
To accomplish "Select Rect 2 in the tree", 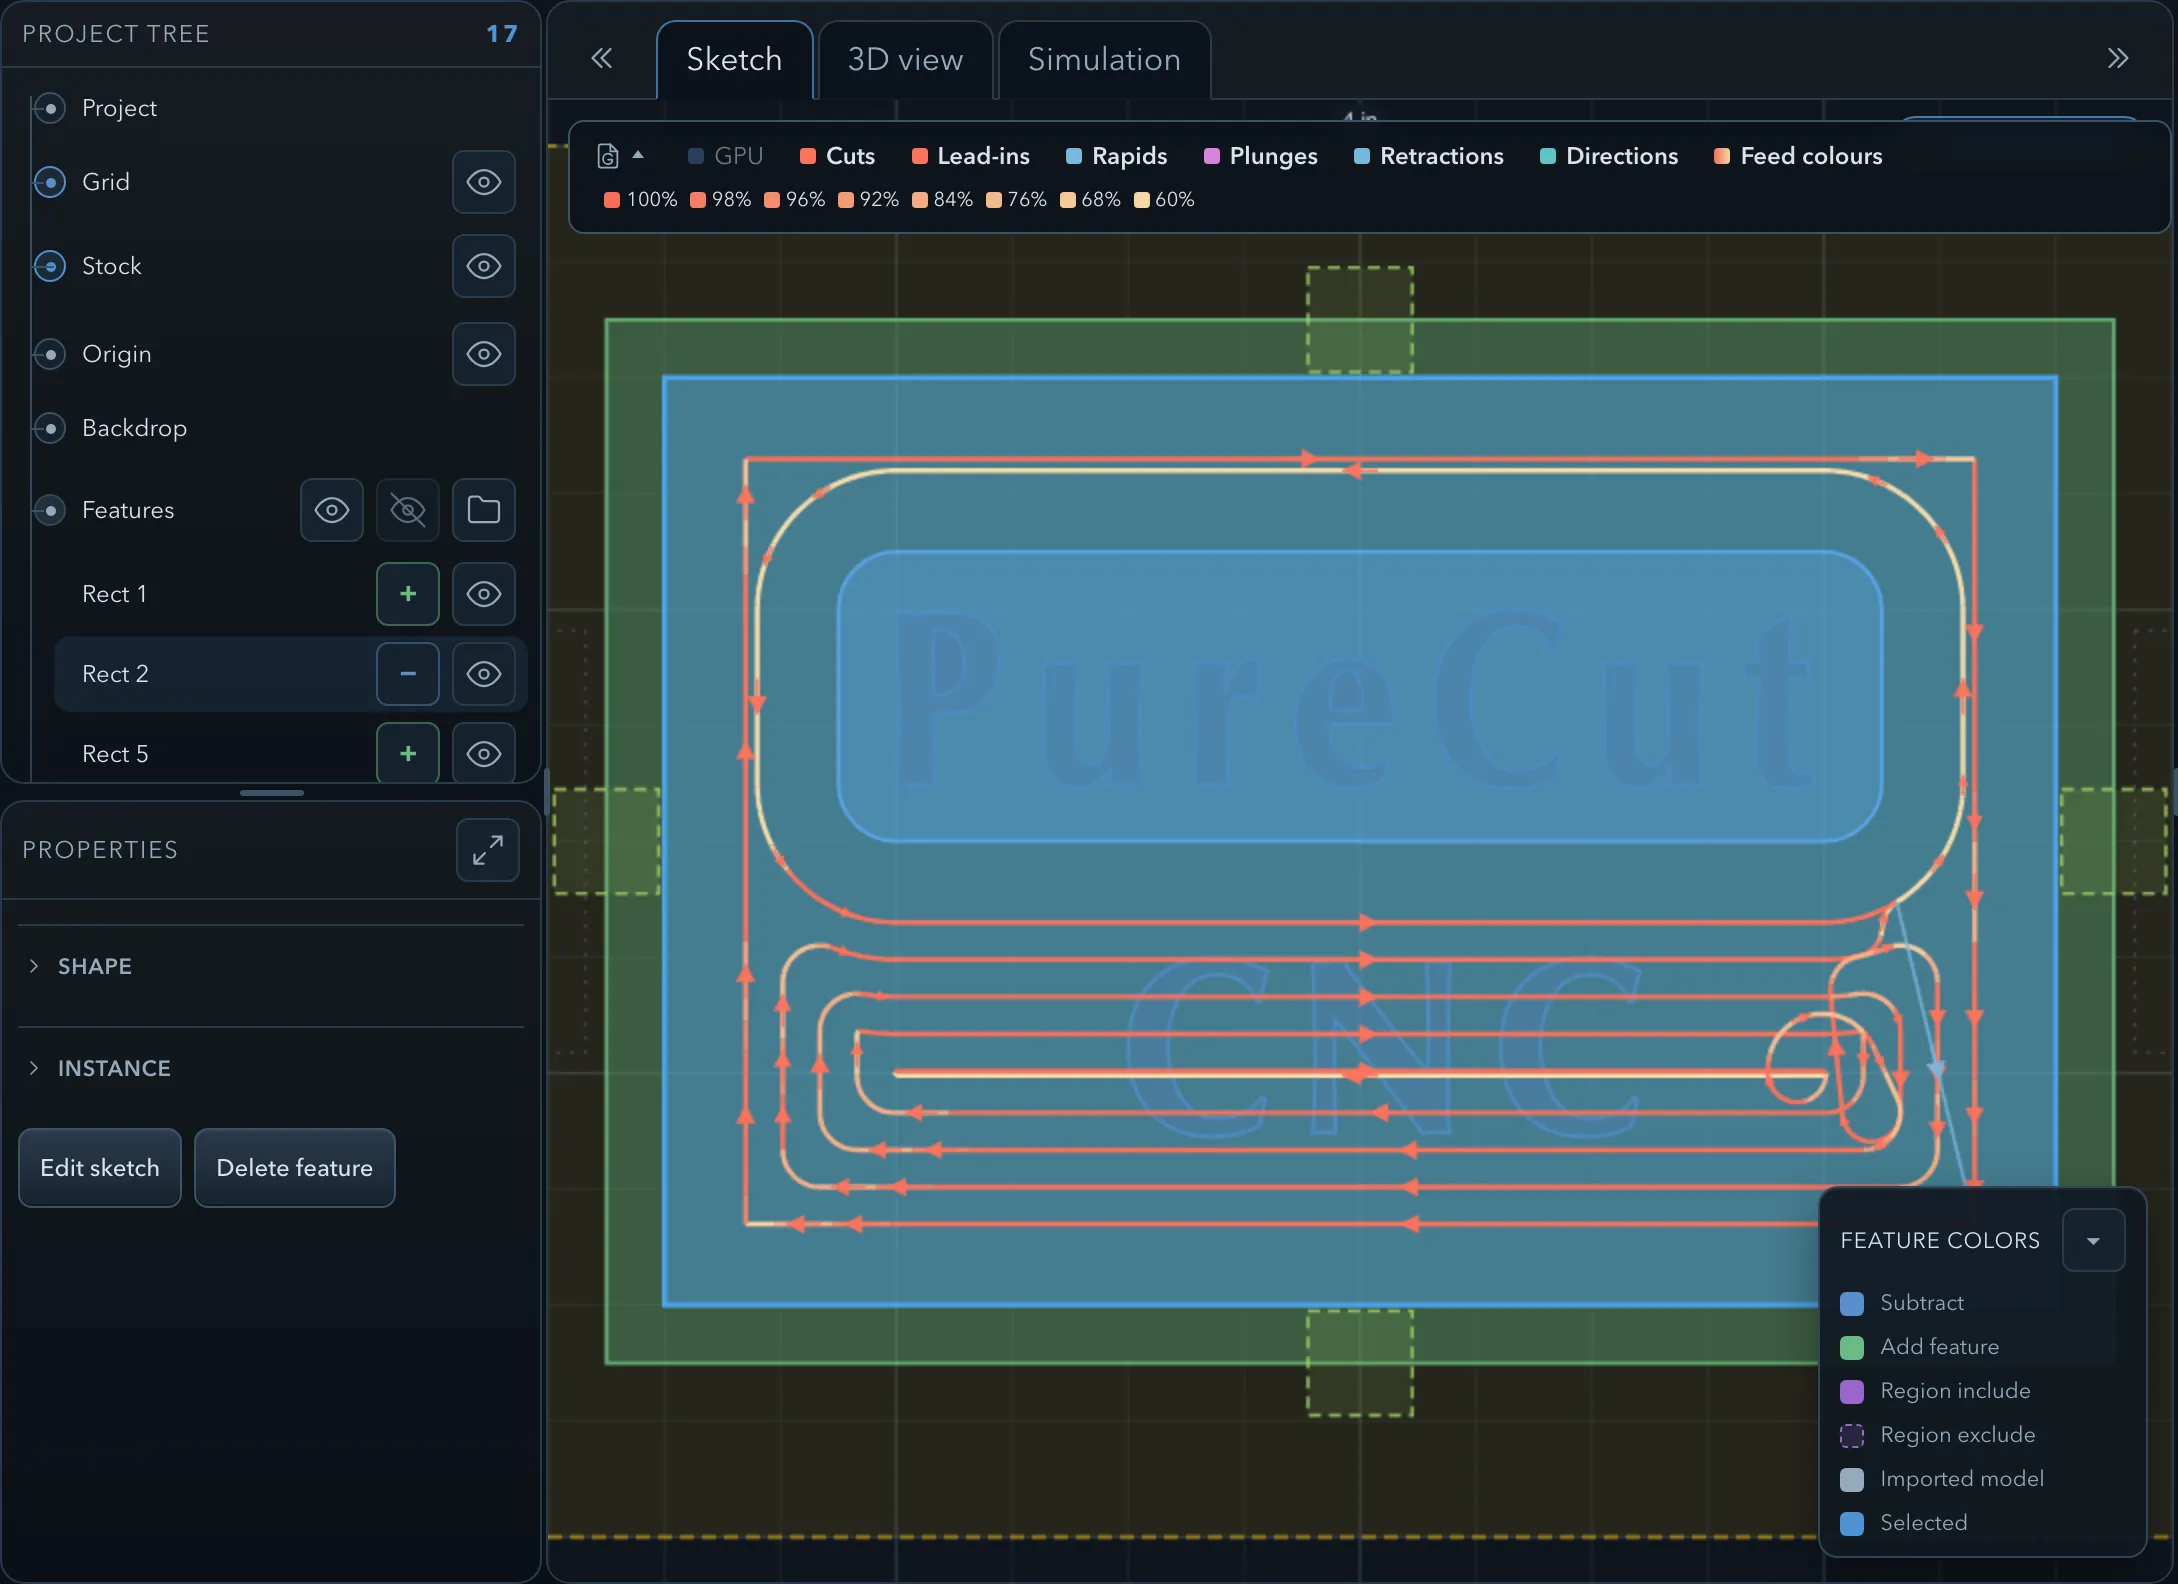I will [115, 674].
